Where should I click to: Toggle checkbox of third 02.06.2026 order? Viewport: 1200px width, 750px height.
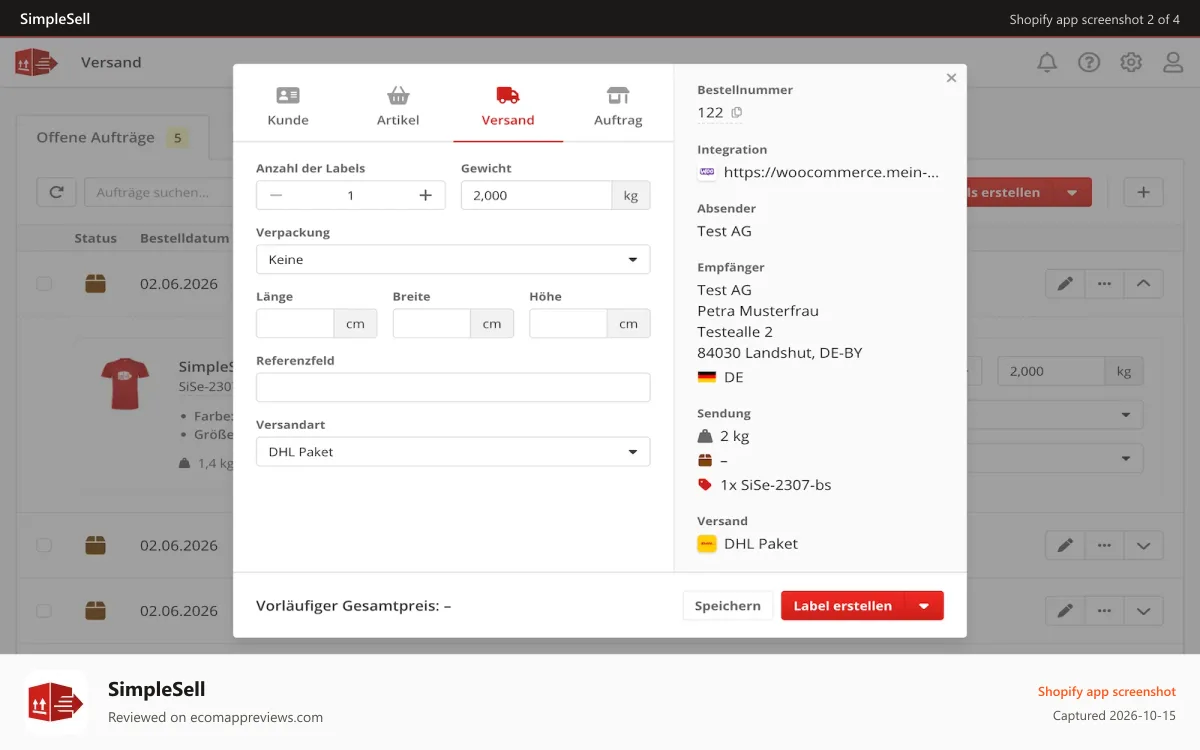pos(44,610)
